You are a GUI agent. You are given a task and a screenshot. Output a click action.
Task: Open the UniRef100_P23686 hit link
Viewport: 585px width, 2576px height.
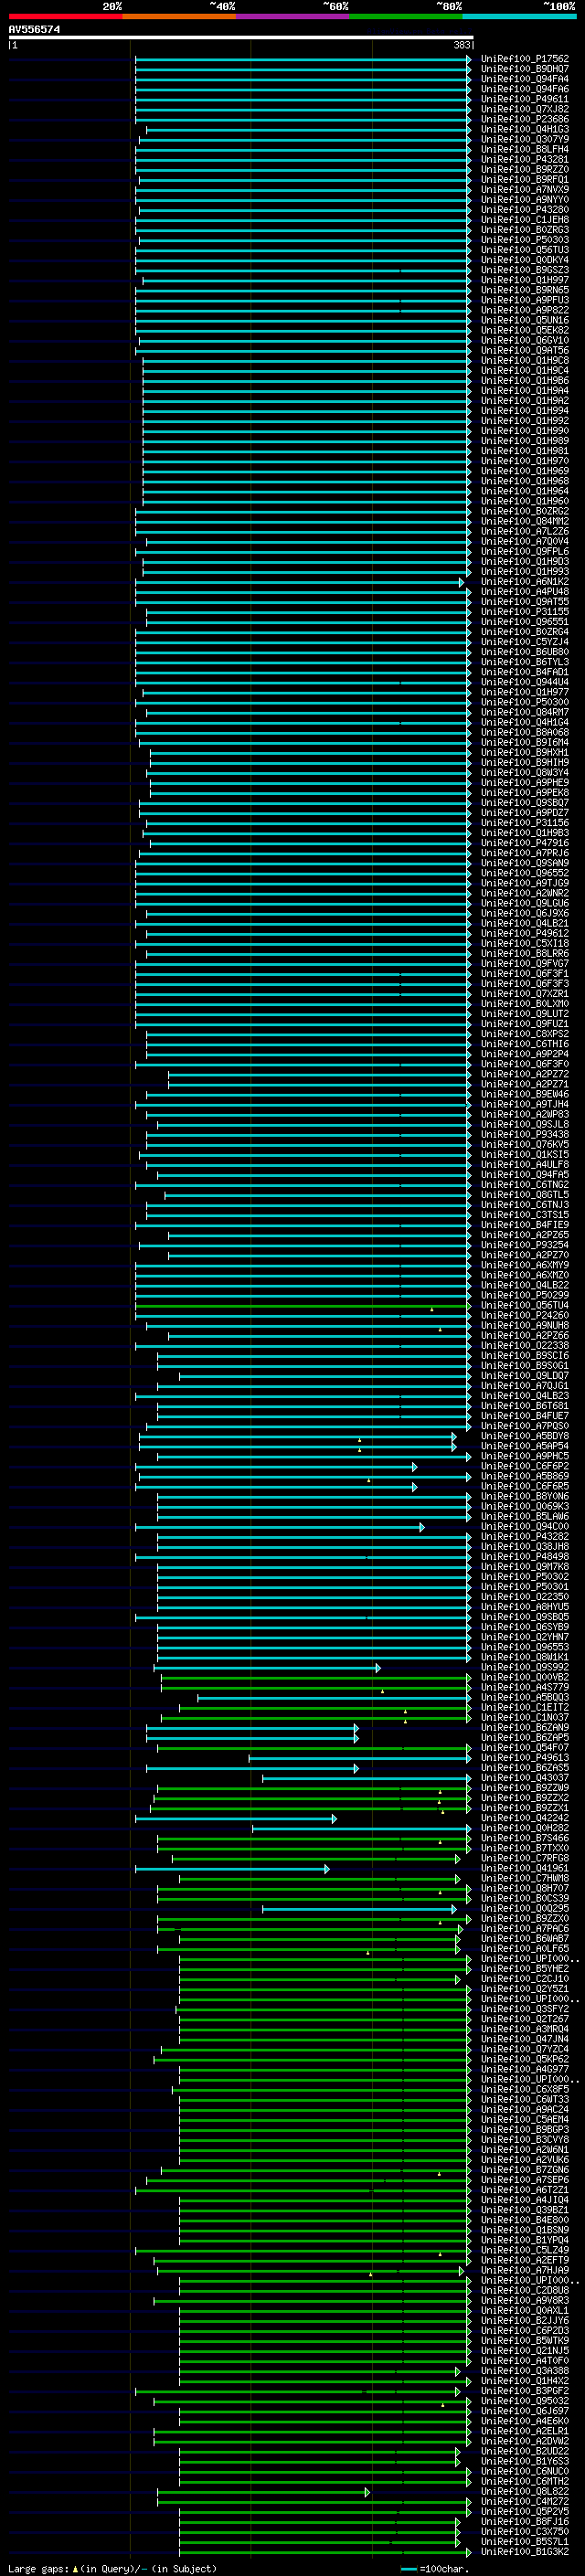click(524, 119)
